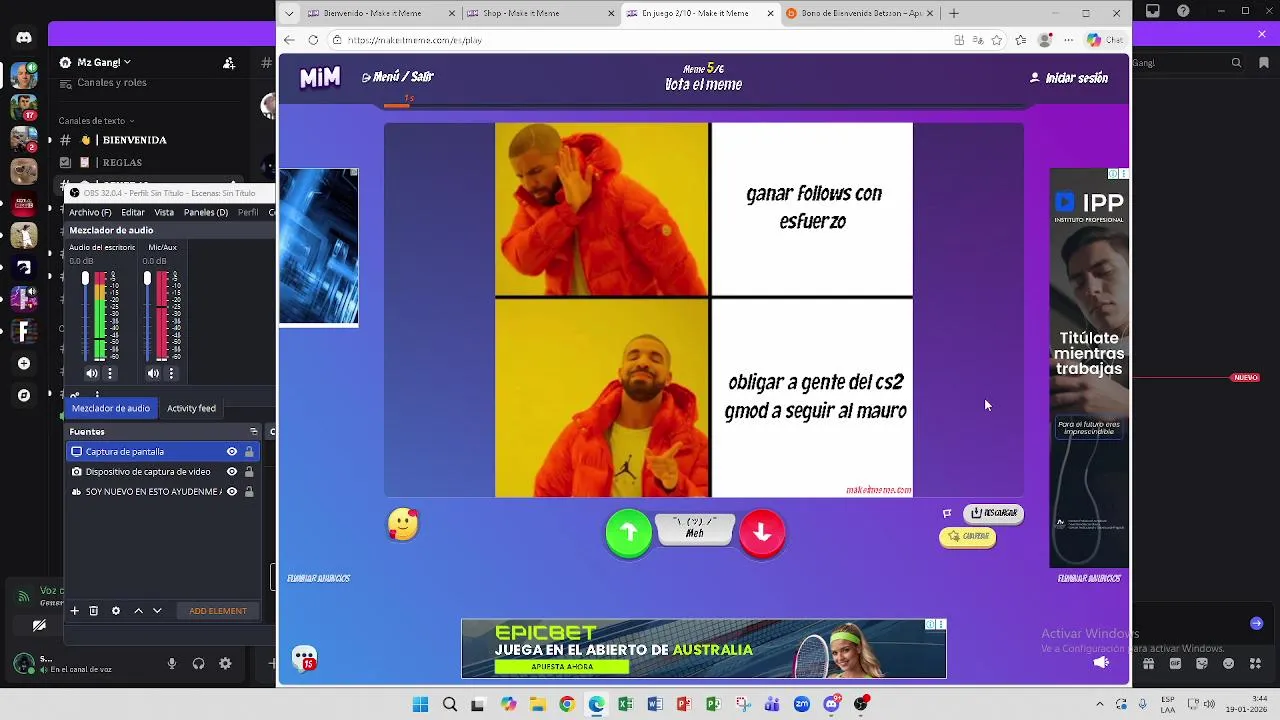The height and width of the screenshot is (720, 1280).
Task: Open Windows Start menu
Action: pyautogui.click(x=420, y=704)
